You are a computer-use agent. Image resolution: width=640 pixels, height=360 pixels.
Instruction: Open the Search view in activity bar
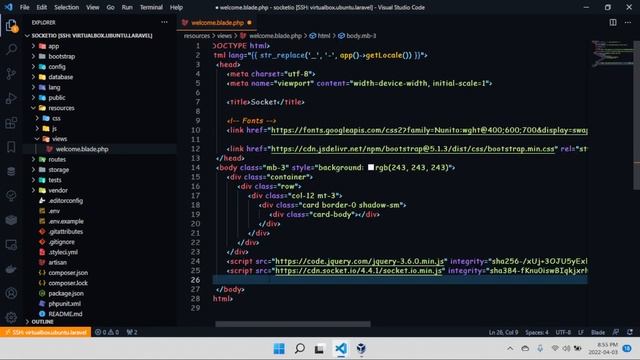point(11,49)
